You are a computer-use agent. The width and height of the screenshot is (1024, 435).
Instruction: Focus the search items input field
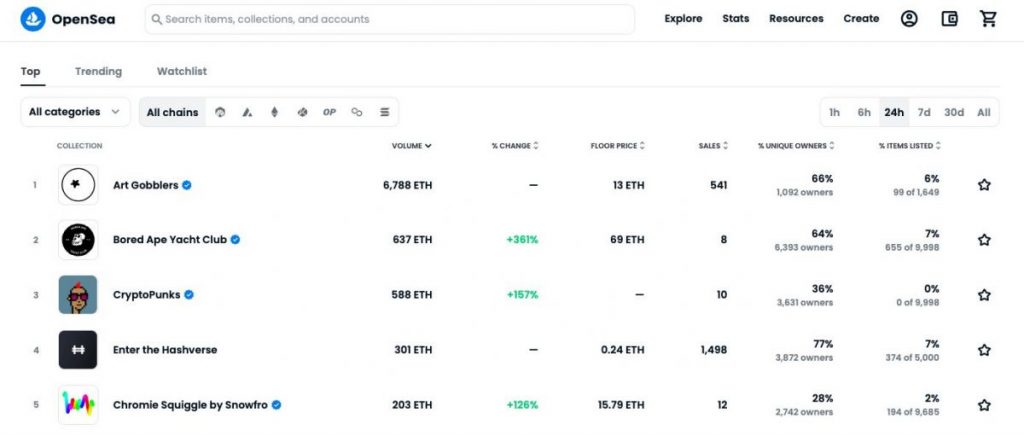pyautogui.click(x=390, y=20)
